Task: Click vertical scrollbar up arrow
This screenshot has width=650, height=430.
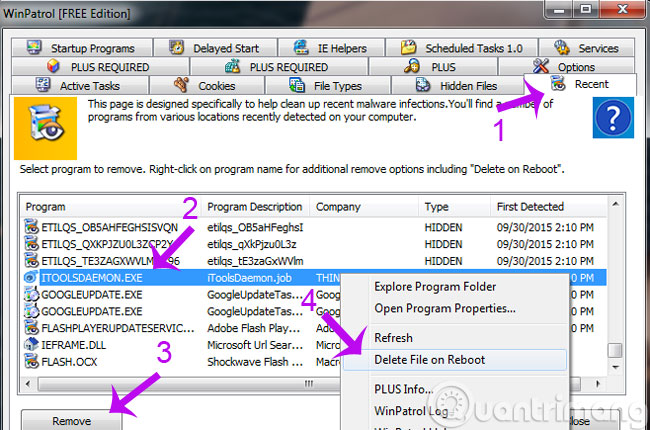Action: 616,204
